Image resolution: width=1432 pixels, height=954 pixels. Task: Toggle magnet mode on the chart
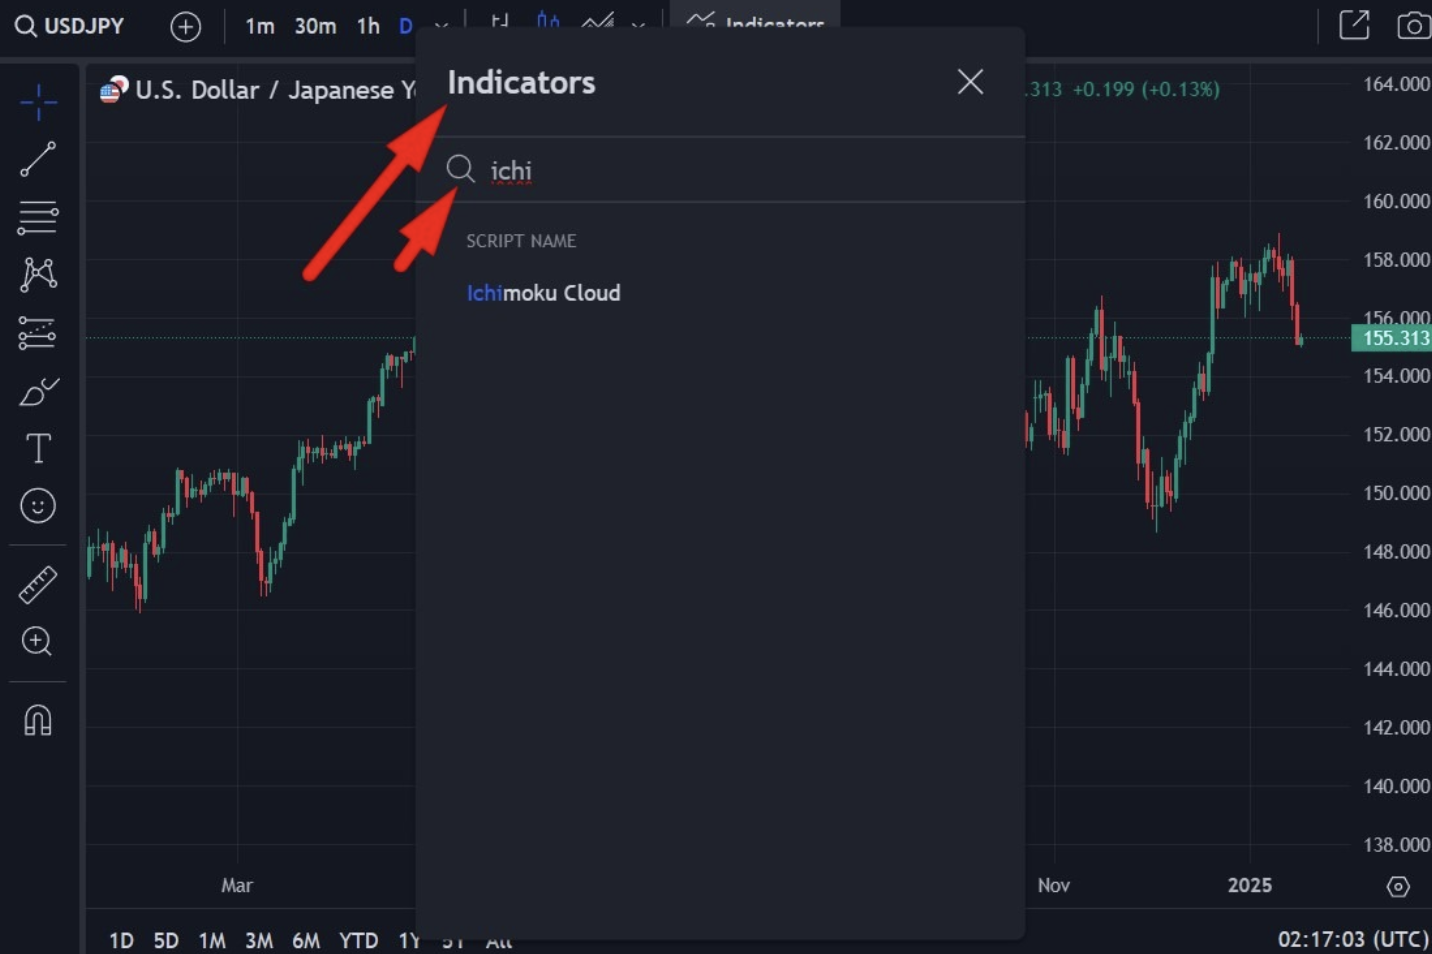pos(38,720)
